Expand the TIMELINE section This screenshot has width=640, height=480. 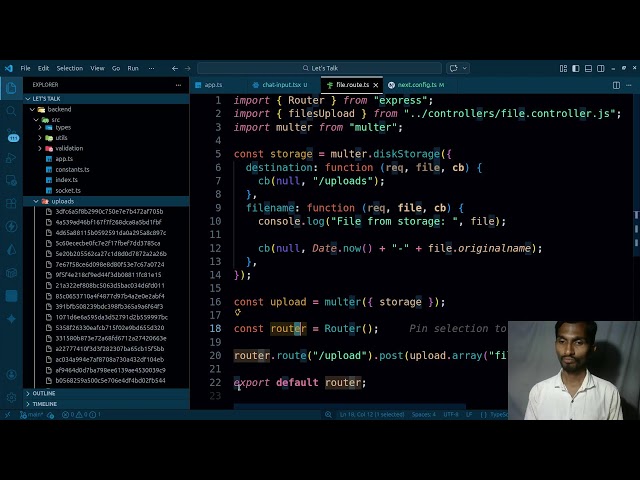point(107,404)
